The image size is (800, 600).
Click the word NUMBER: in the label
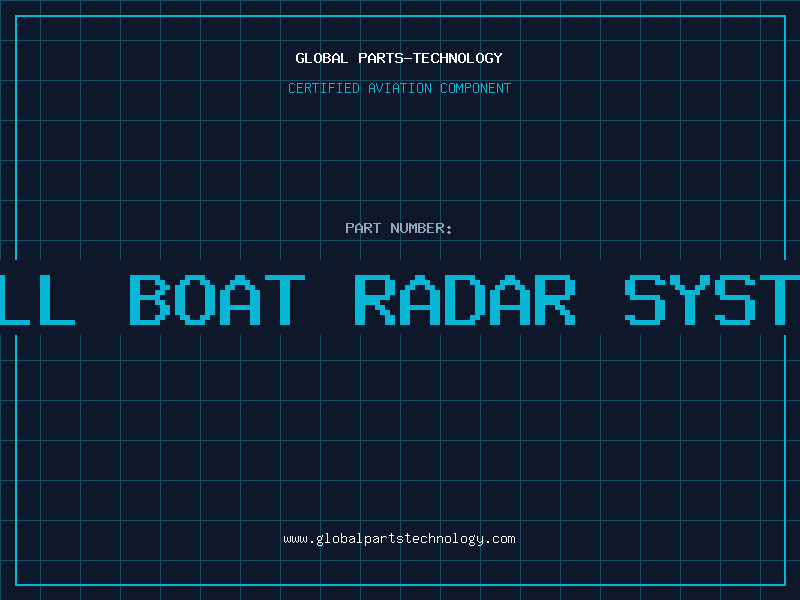pos(421,228)
